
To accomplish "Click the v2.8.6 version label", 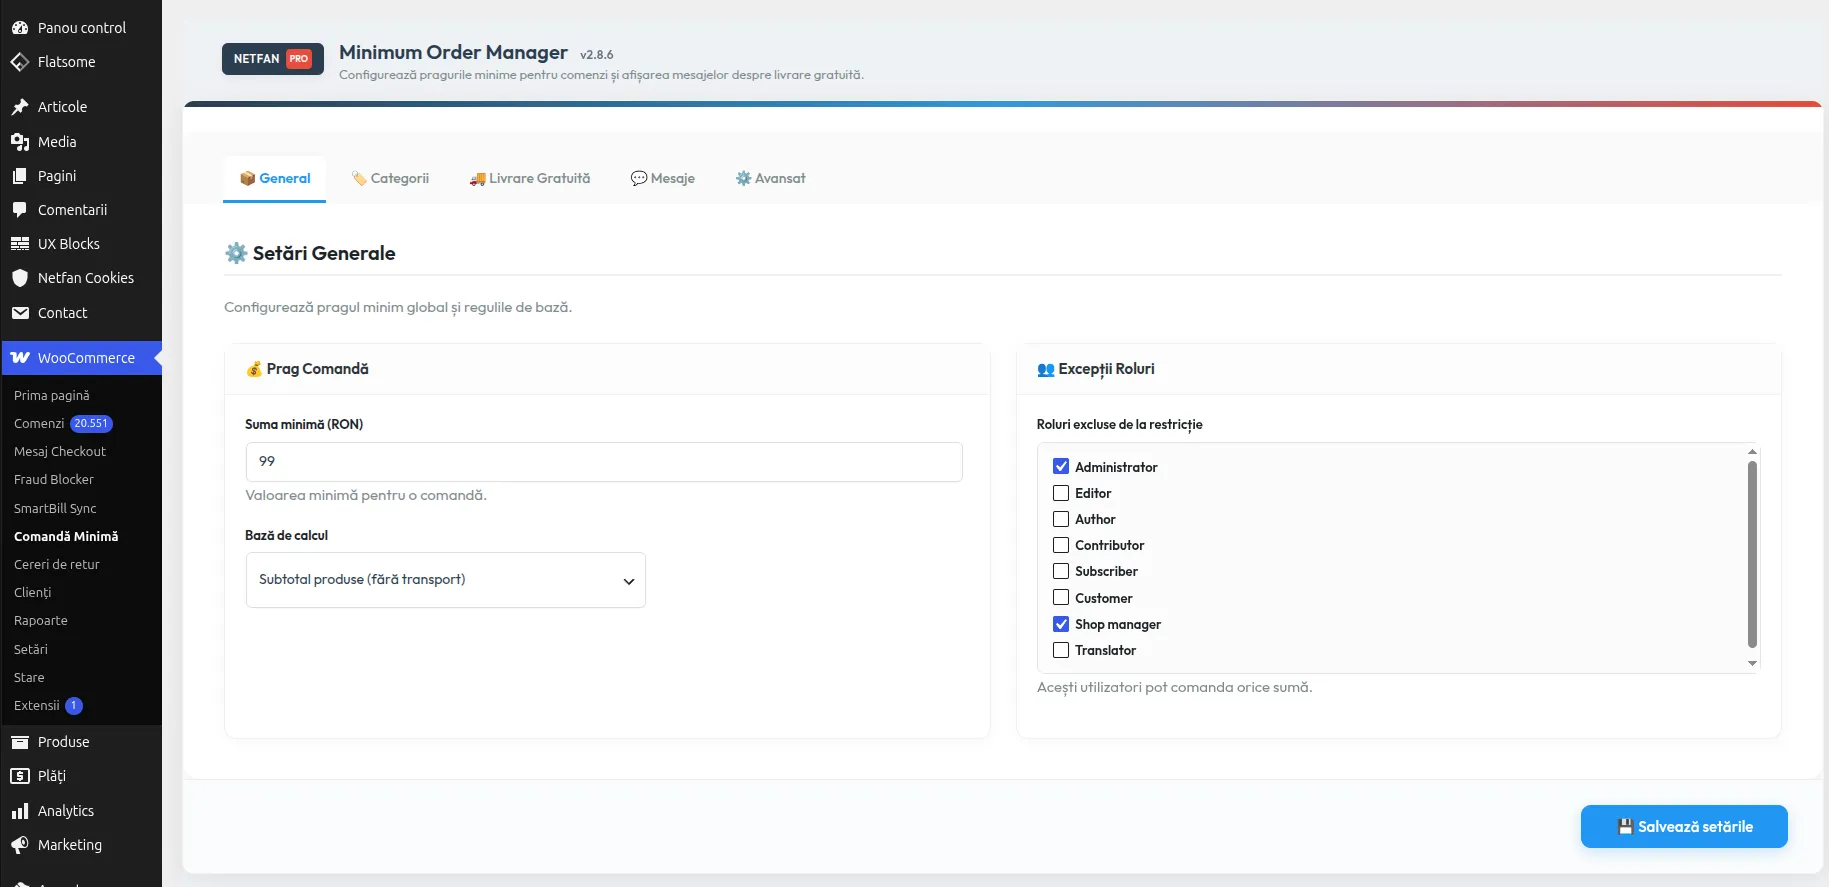I will 597,55.
